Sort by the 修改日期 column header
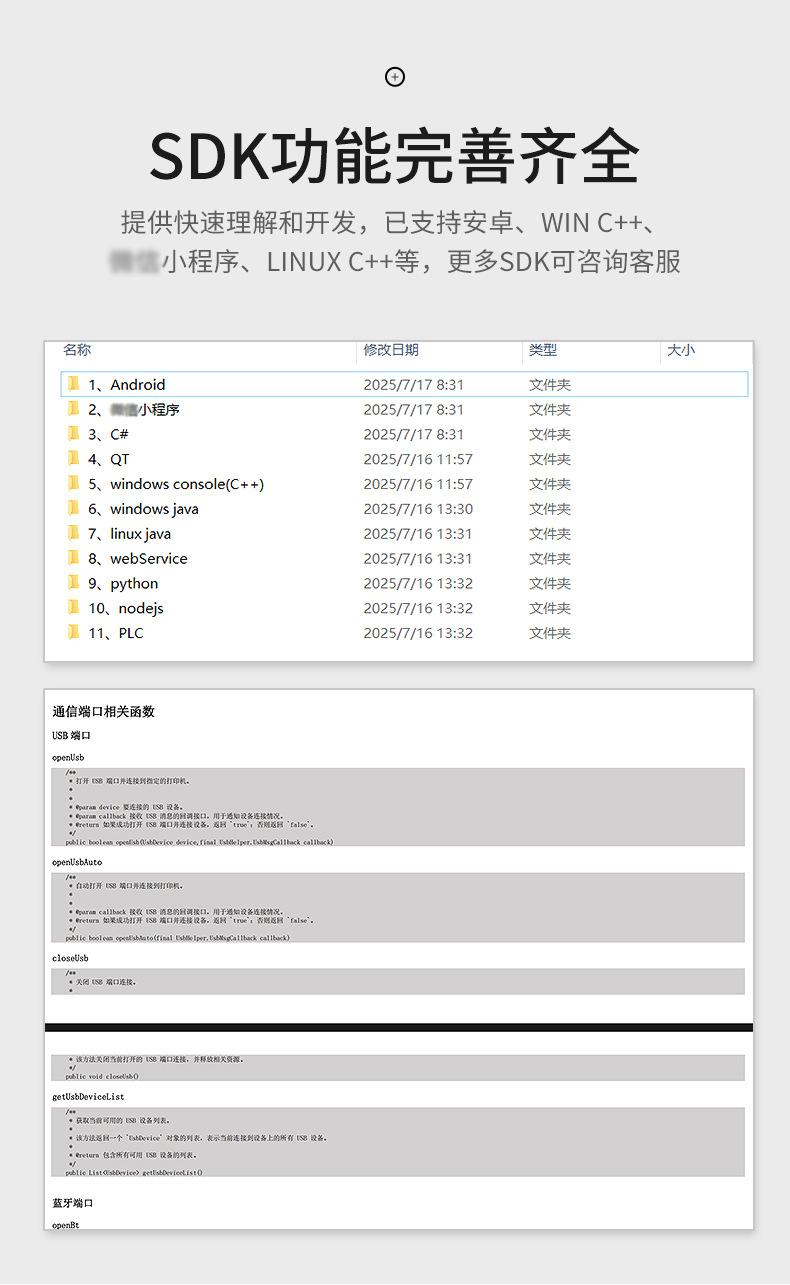 (391, 350)
